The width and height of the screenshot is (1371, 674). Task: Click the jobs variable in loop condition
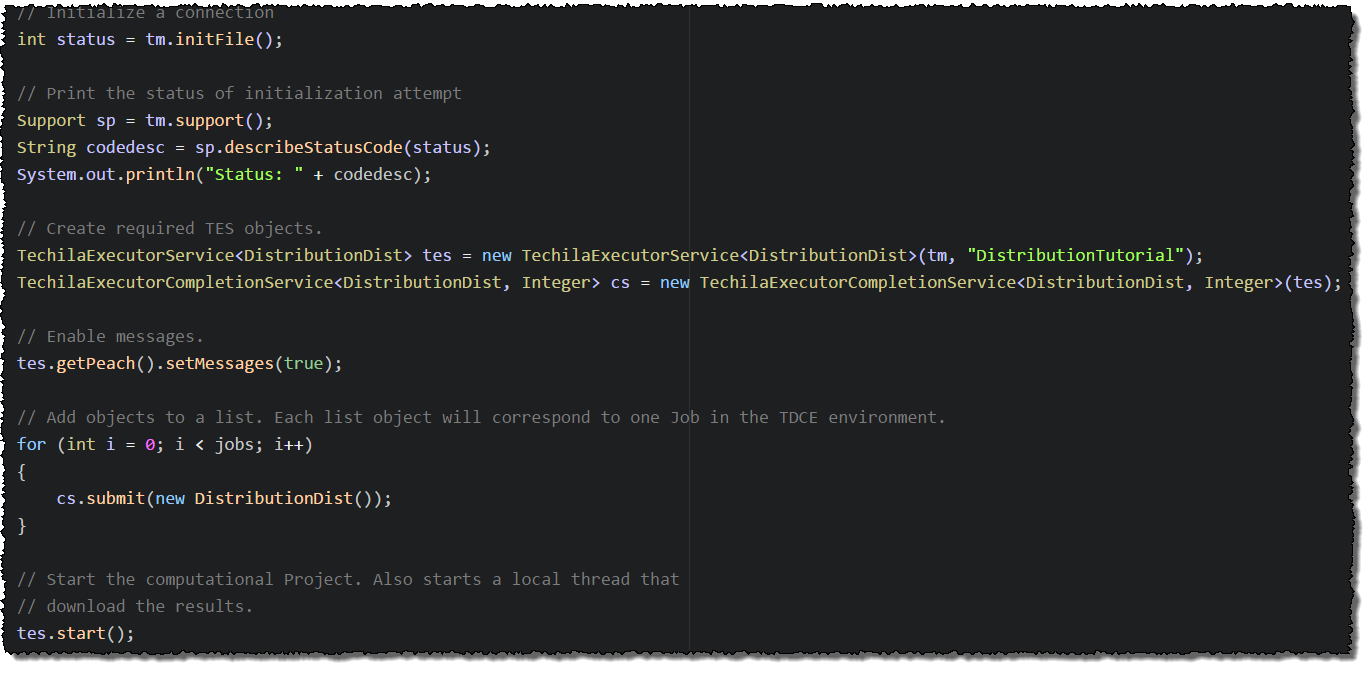(234, 444)
